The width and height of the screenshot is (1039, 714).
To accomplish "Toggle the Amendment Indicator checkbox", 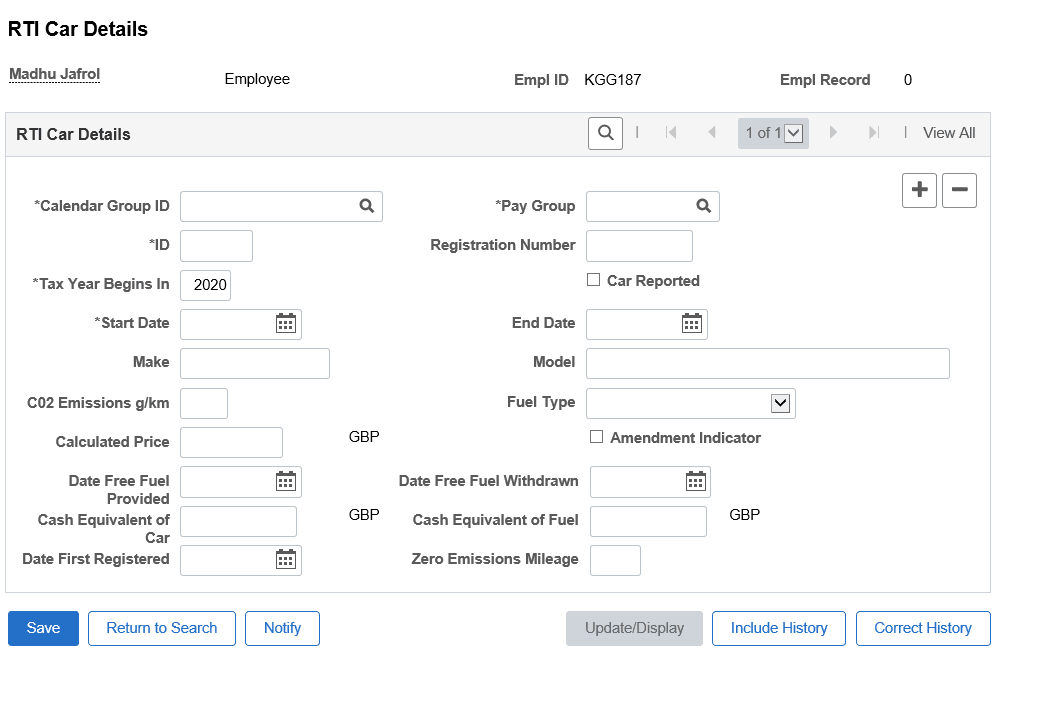I will [597, 437].
